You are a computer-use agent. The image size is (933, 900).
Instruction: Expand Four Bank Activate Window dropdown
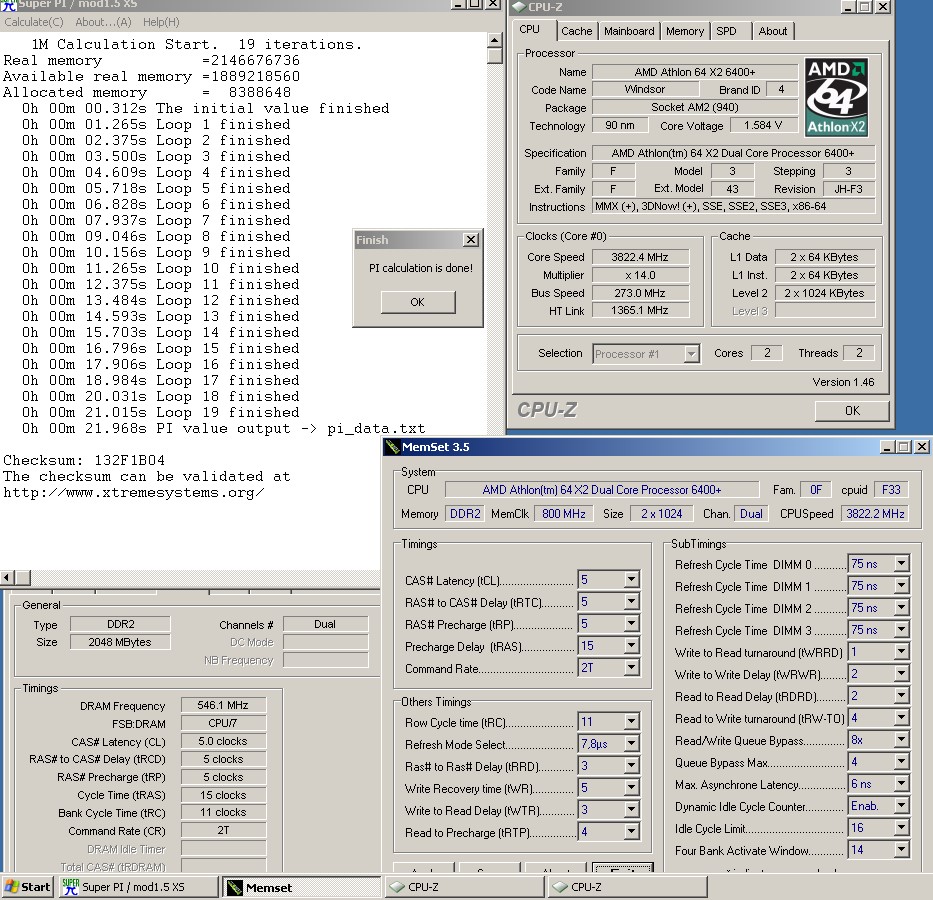pos(901,849)
